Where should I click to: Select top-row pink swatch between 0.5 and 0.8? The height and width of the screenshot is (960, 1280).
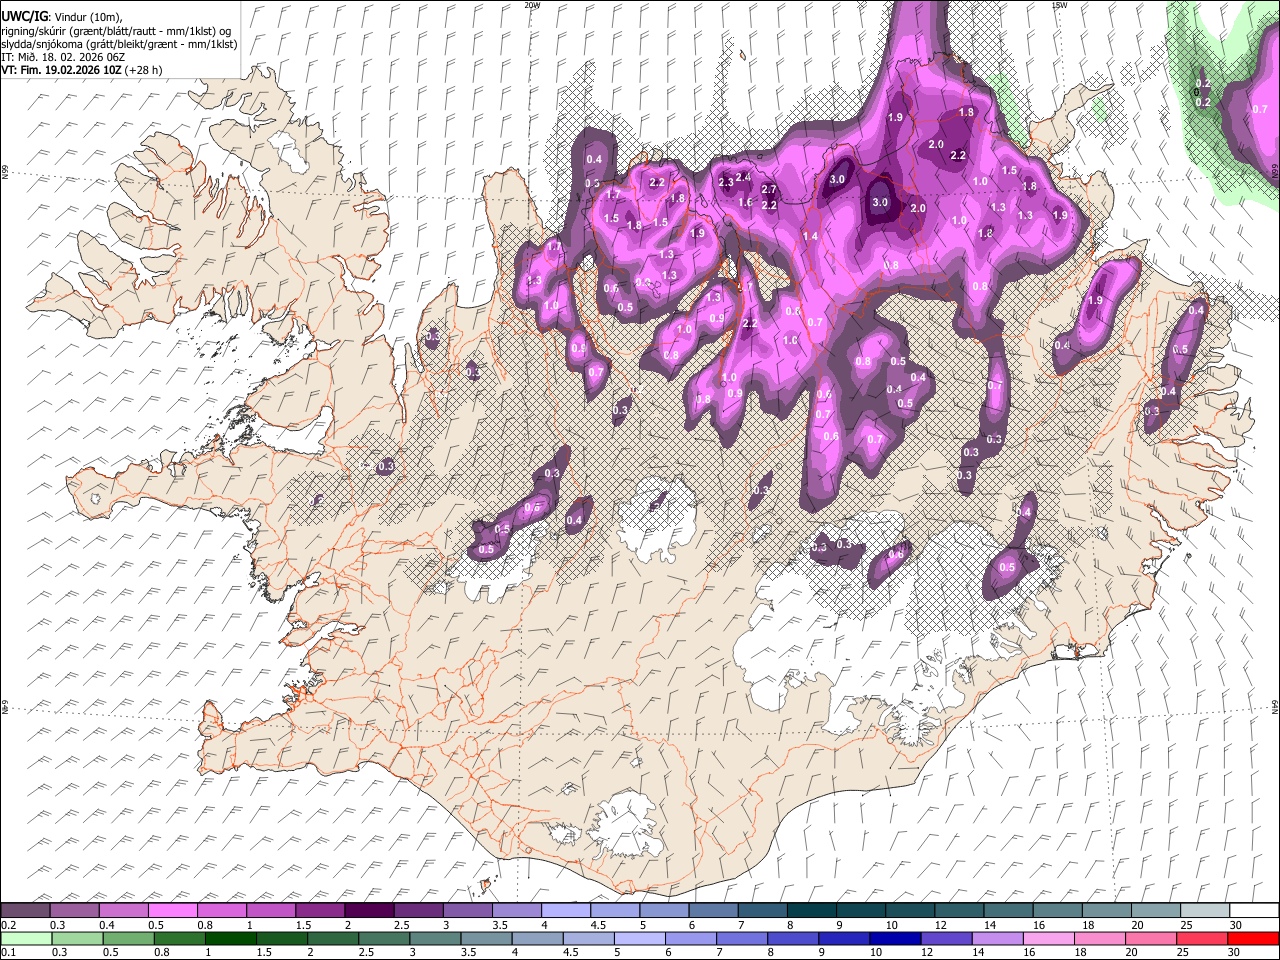tap(173, 910)
